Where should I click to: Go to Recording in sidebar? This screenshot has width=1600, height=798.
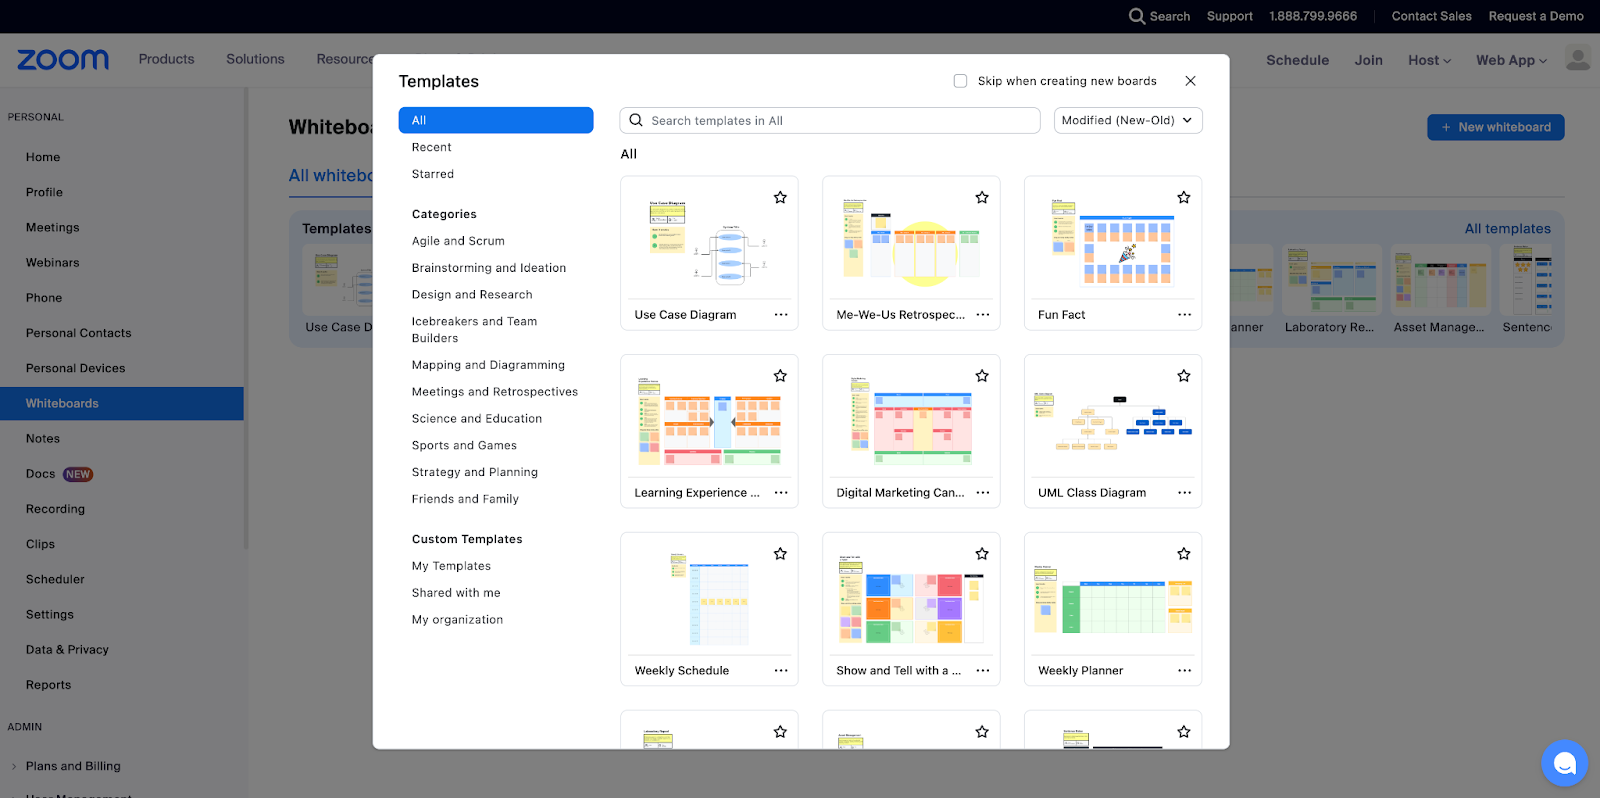55,509
